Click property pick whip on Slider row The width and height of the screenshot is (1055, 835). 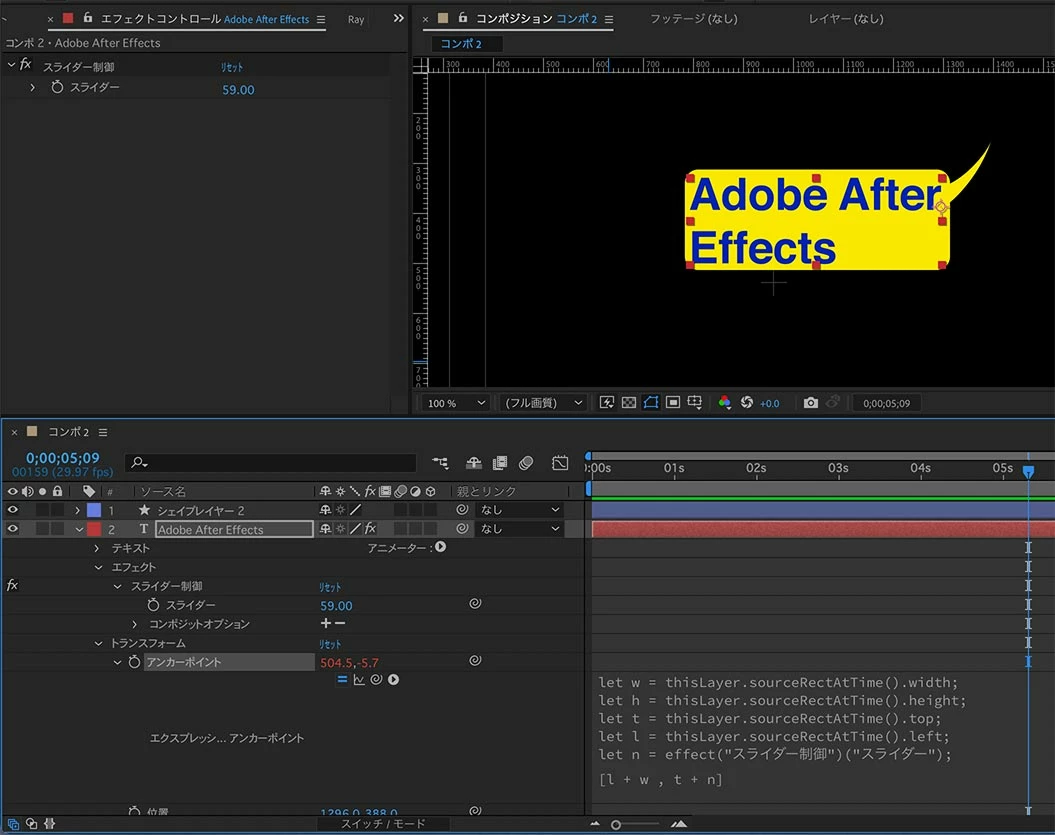(475, 604)
